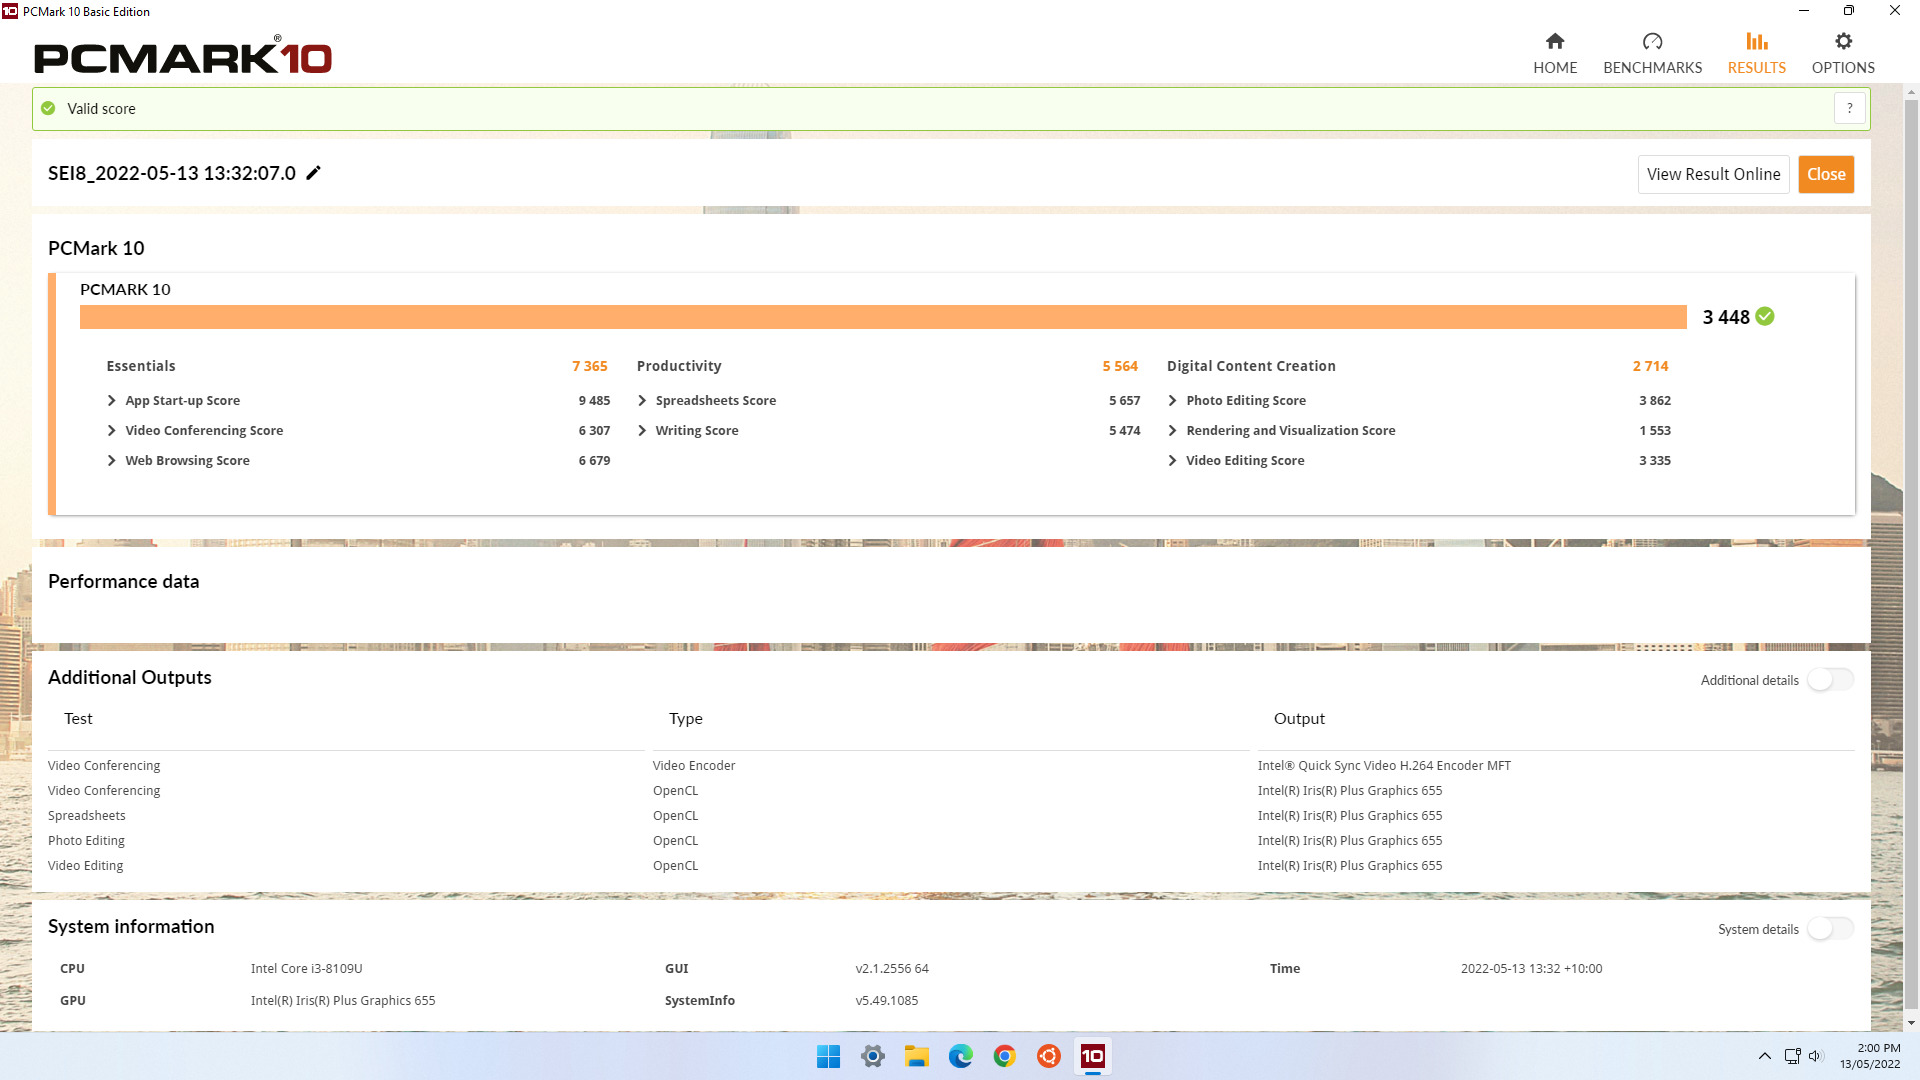Select the RESULTS tab
1920x1080 pixels.
coord(1756,54)
